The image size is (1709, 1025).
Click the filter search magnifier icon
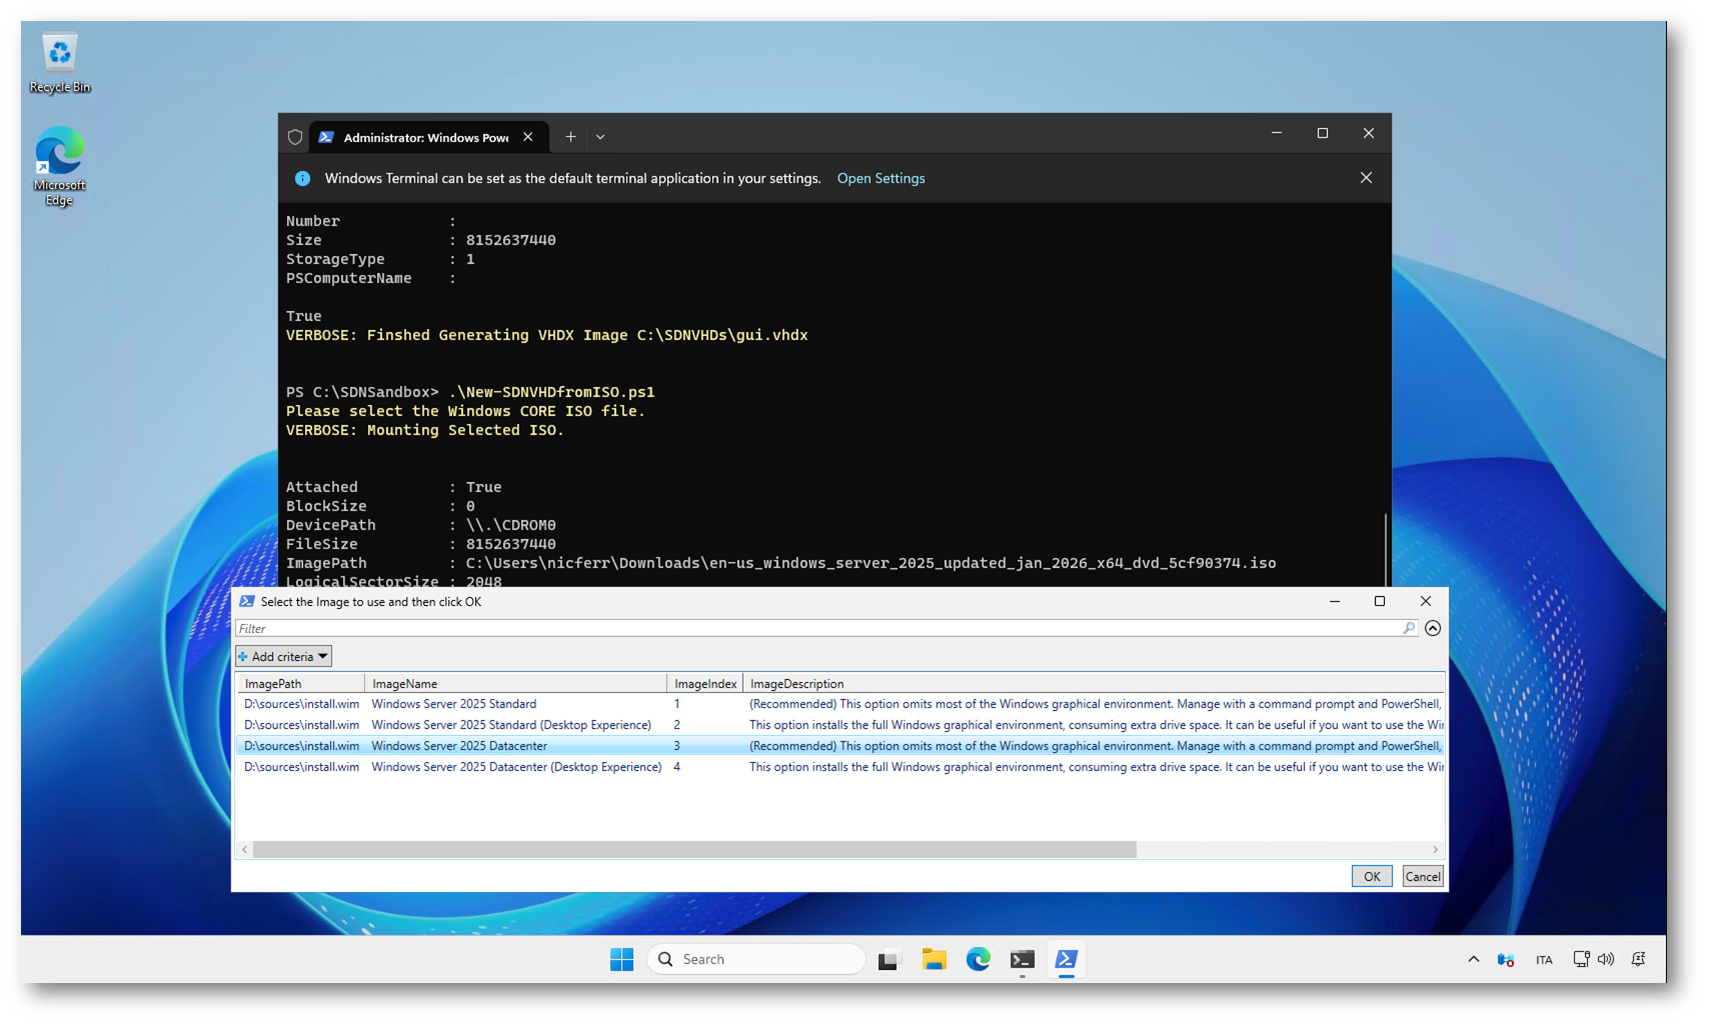[1409, 628]
